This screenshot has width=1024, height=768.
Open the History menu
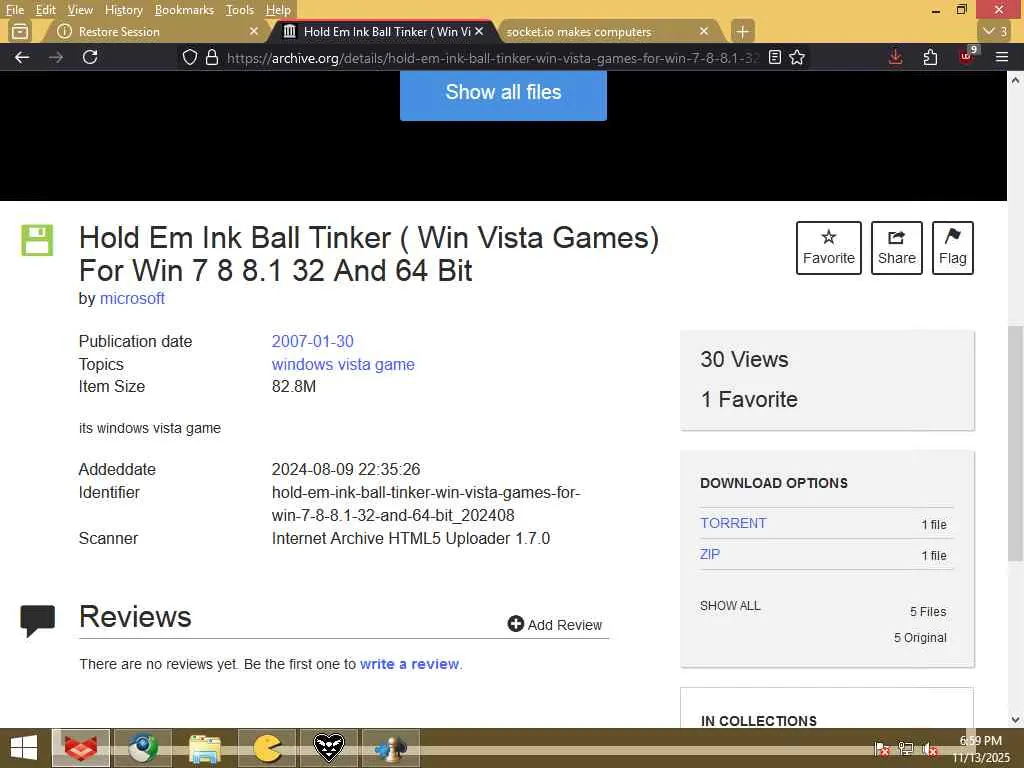pos(123,10)
